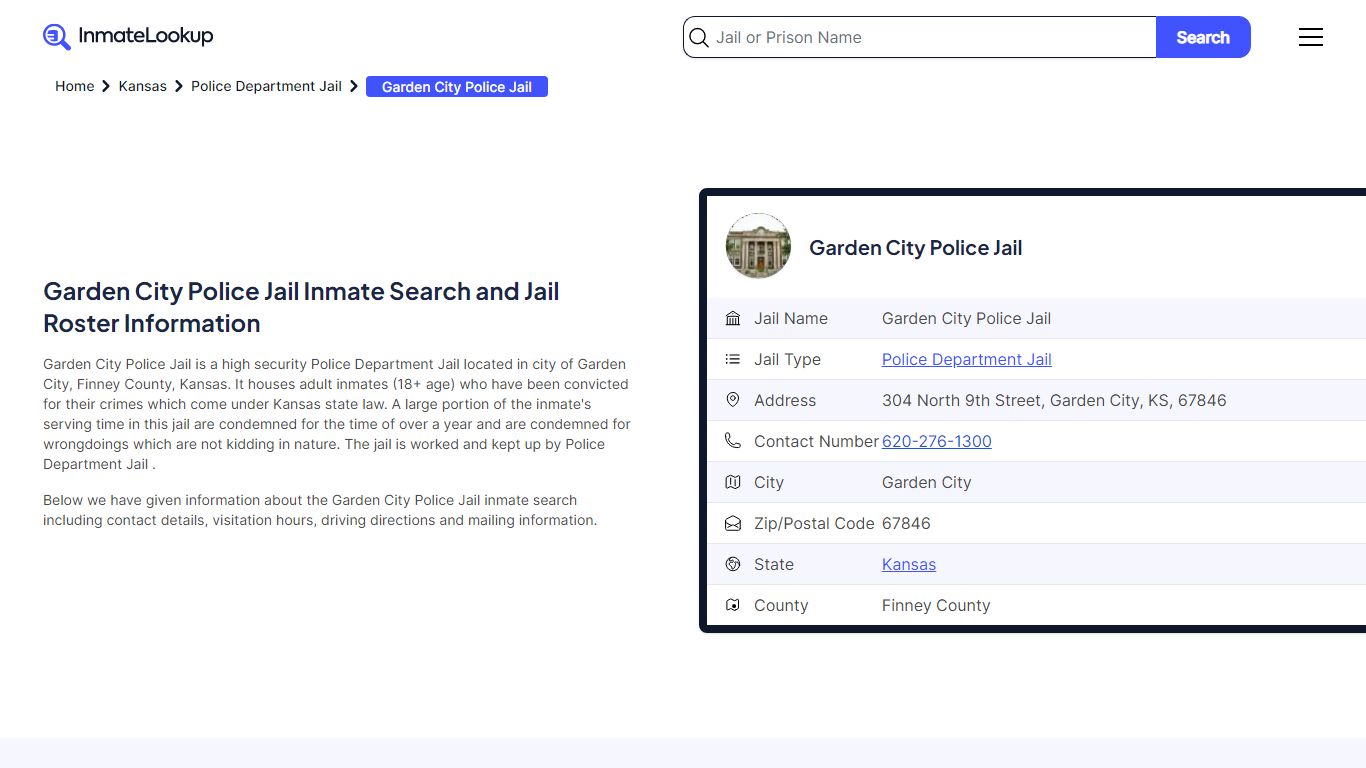1366x768 pixels.
Task: Click the Address label
Action: [785, 400]
